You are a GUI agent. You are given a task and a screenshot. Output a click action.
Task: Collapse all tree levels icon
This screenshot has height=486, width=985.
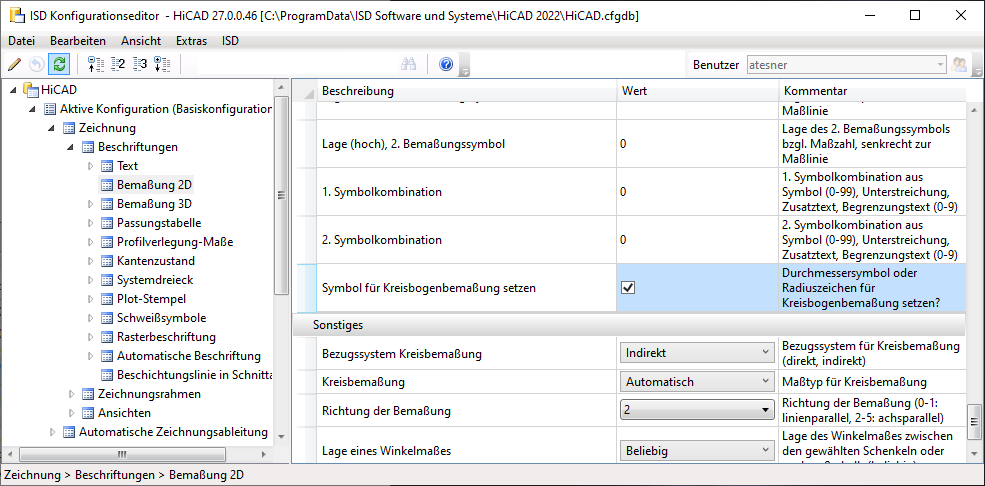coord(95,64)
